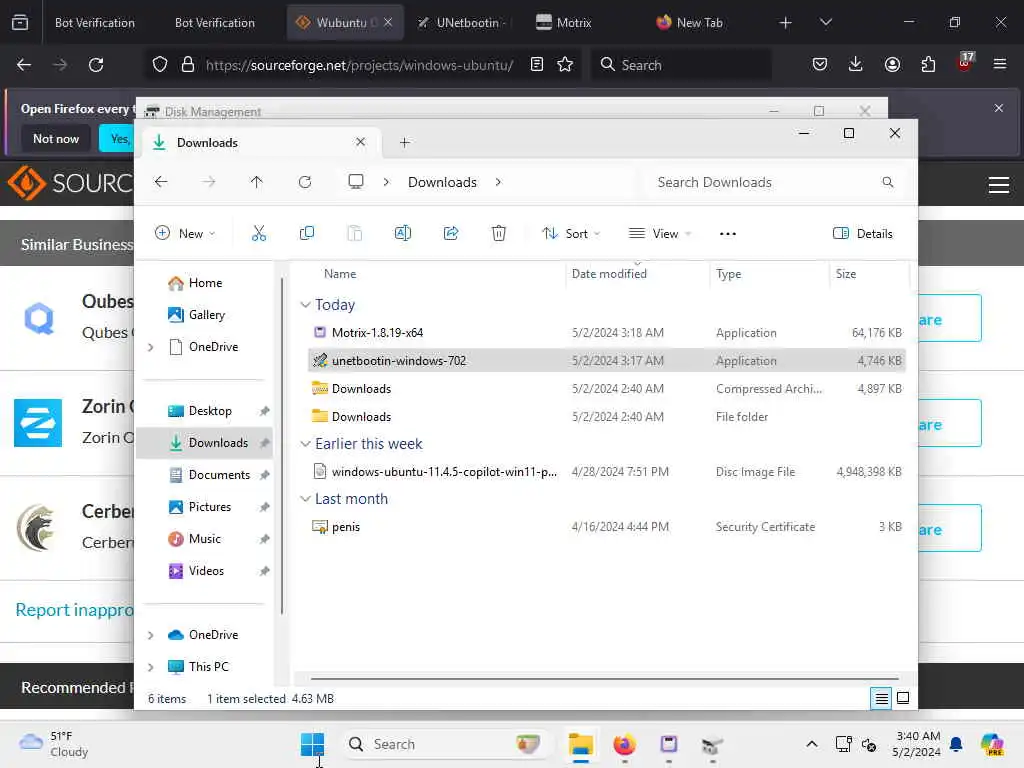Sort files by the Name column header
This screenshot has width=1024, height=768.
(340, 274)
